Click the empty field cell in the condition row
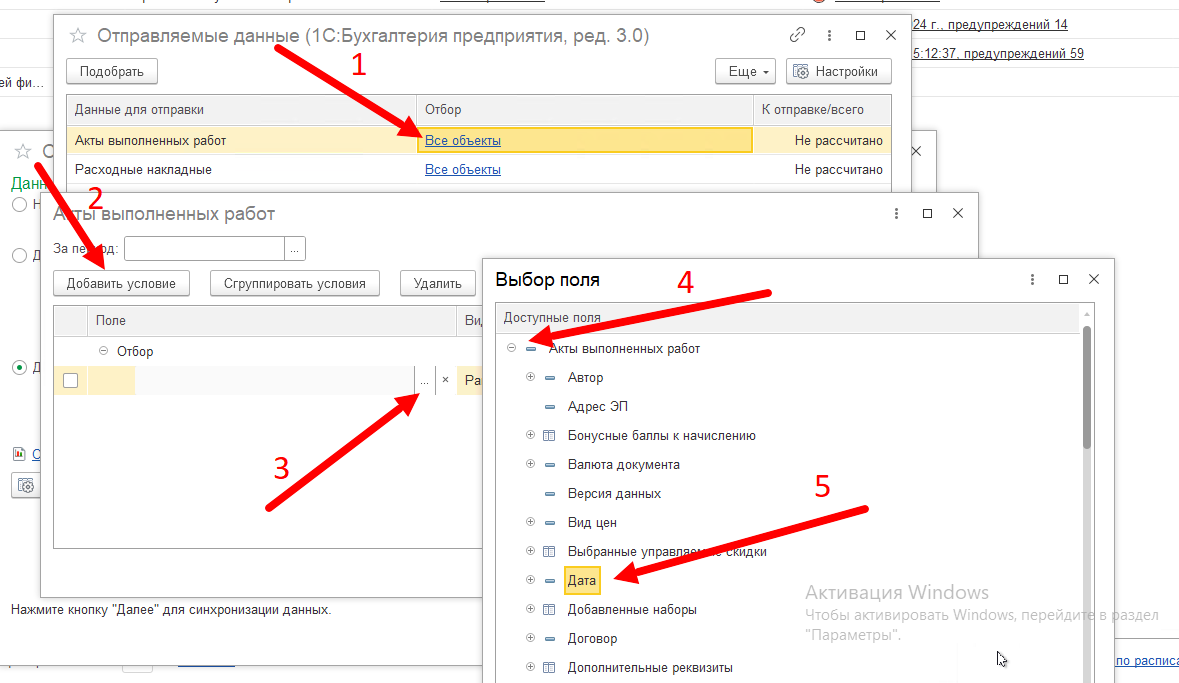Viewport: 1179px width, 683px height. pos(251,381)
